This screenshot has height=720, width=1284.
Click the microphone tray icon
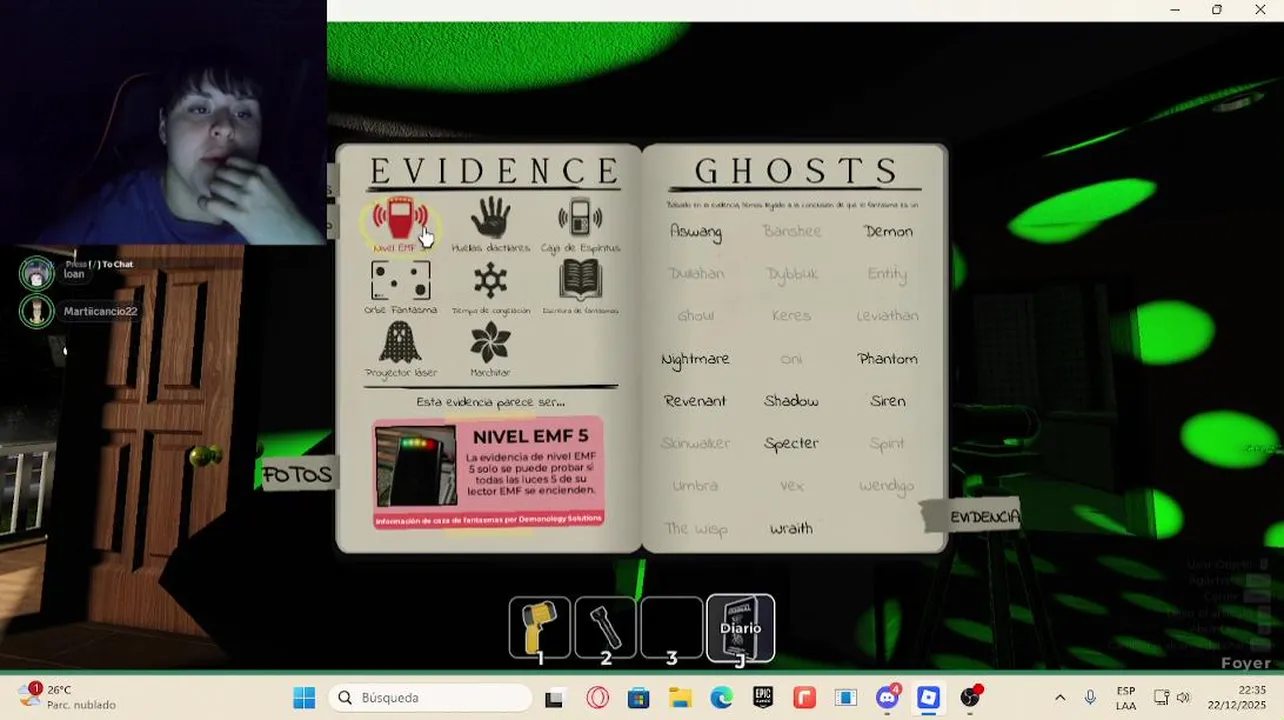pyautogui.click(x=1090, y=698)
